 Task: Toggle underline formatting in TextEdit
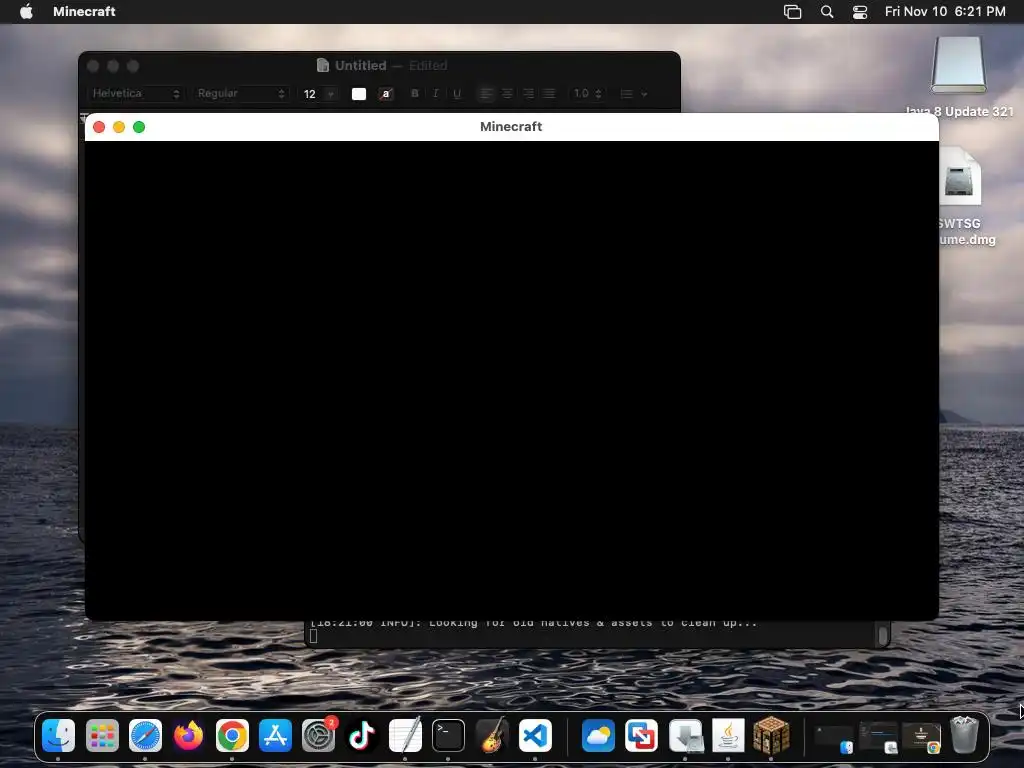[x=457, y=93]
